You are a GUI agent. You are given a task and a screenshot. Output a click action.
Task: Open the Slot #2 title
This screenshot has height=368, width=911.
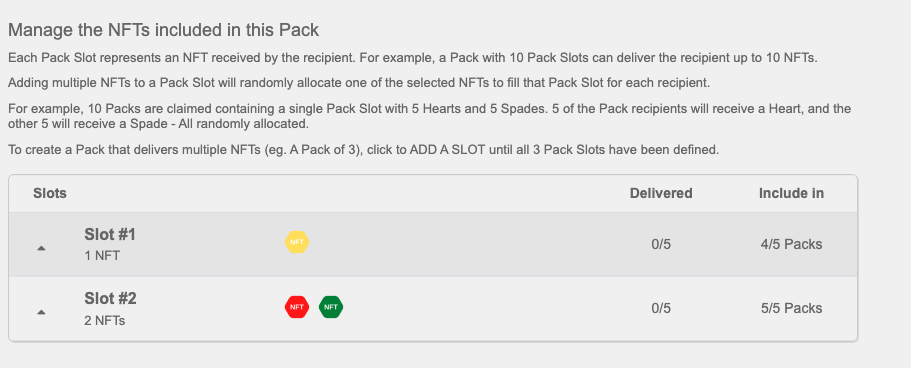coord(110,299)
